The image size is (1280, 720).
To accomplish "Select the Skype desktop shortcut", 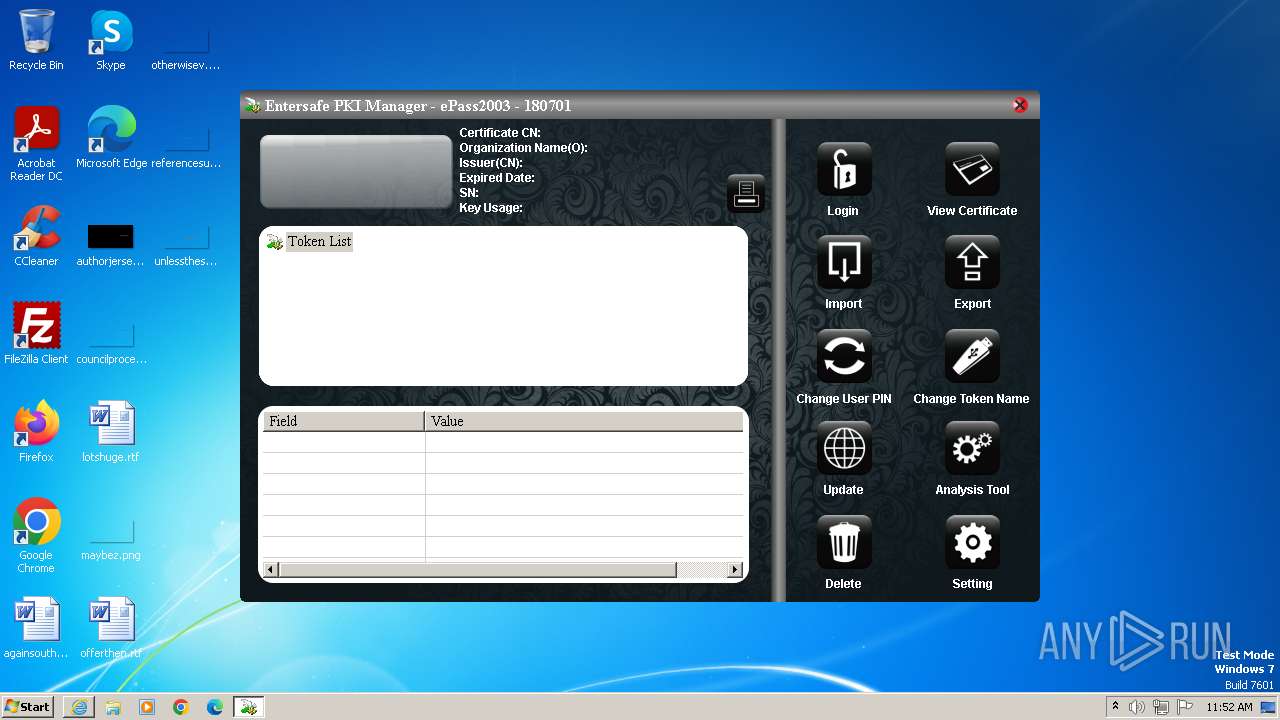I will (x=110, y=40).
